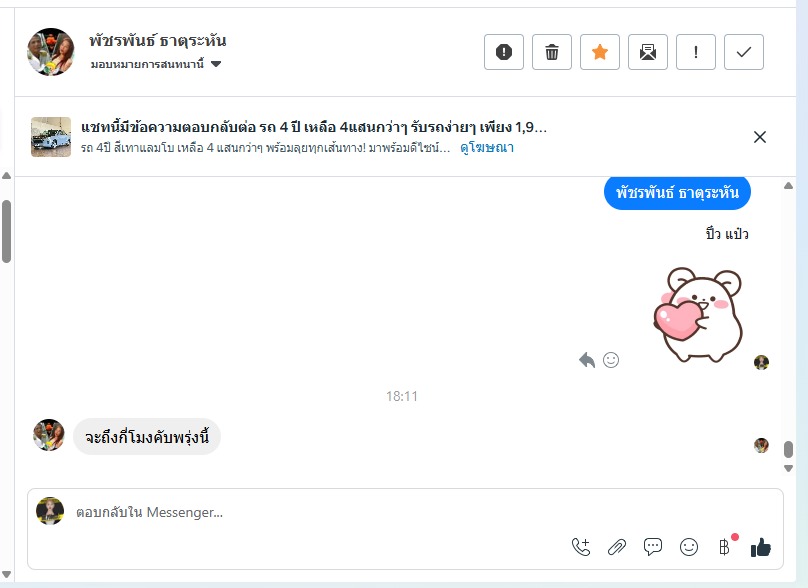Image resolution: width=808 pixels, height=588 pixels.
Task: Click the chat scrollbar down arrow
Action: pos(788,468)
